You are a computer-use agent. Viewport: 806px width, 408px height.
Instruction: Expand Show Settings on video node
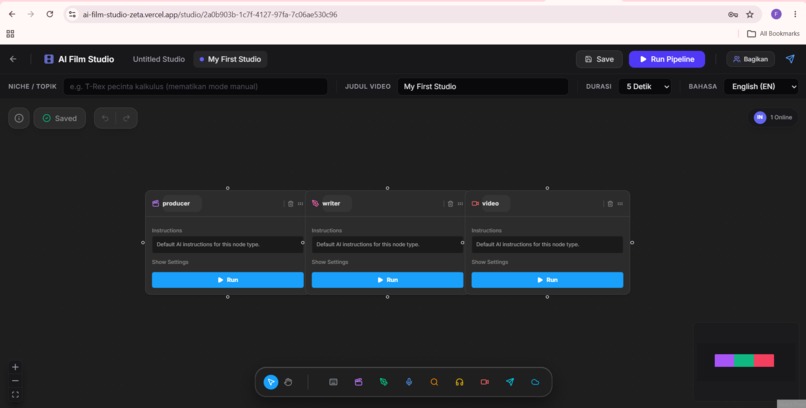490,262
